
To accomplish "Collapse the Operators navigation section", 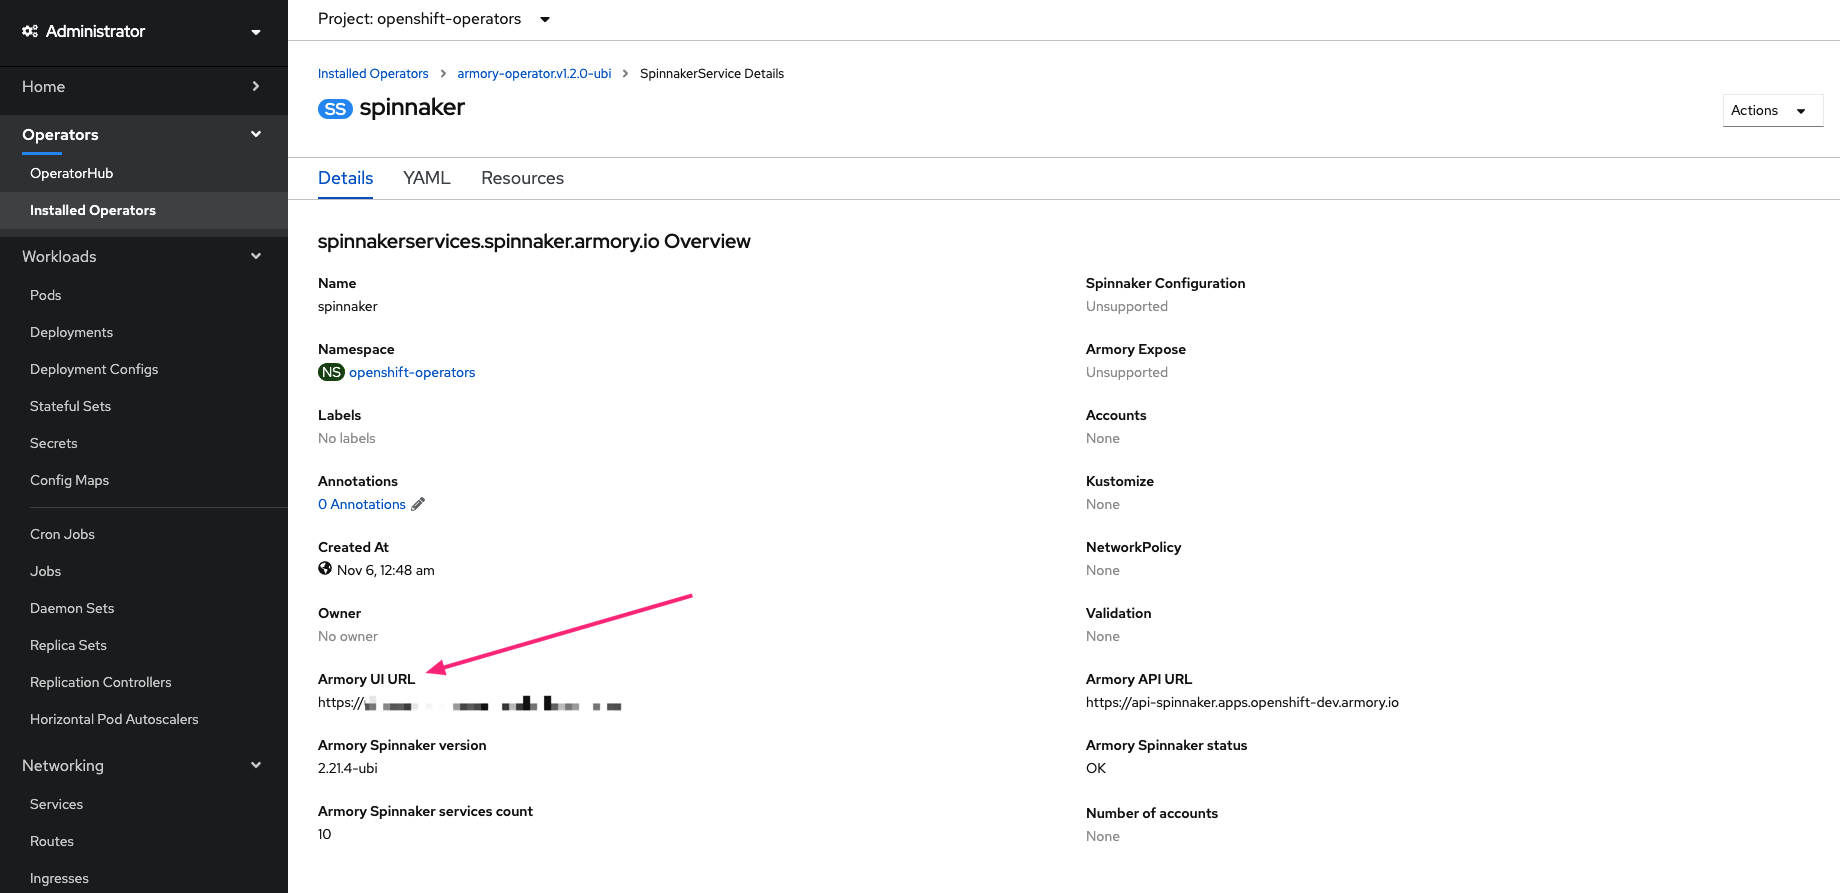I will [x=143, y=135].
